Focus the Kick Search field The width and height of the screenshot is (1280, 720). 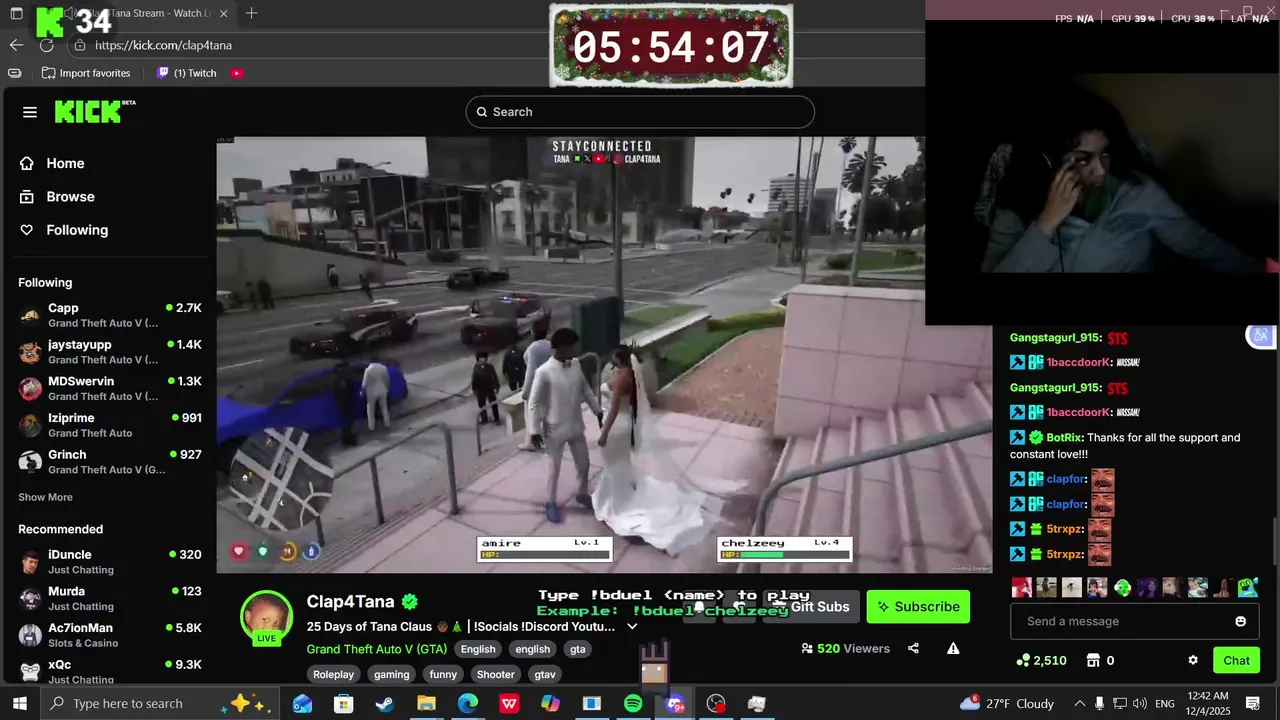640,112
